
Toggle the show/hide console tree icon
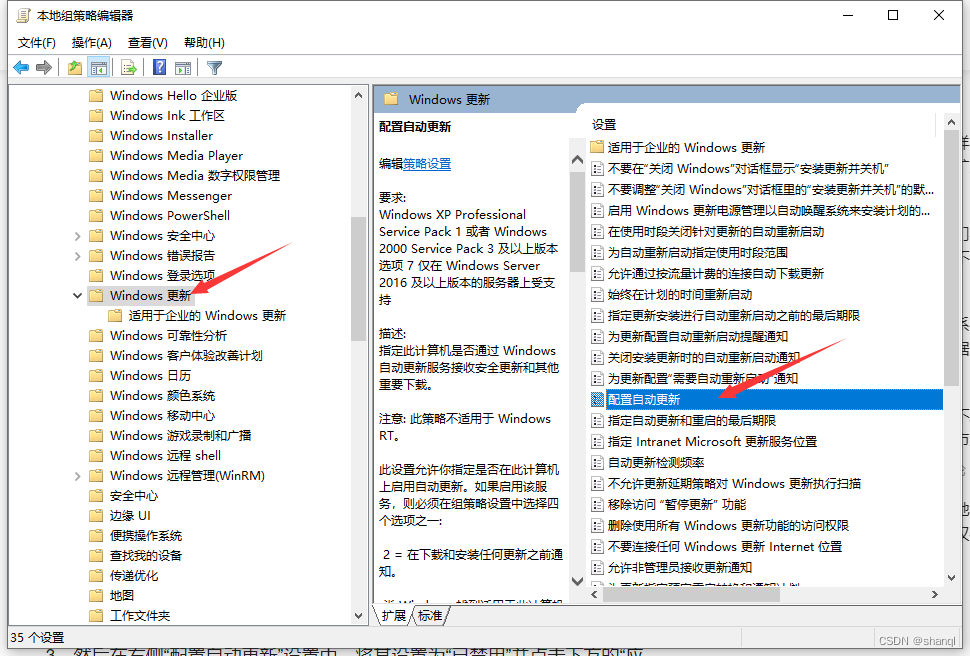point(99,67)
